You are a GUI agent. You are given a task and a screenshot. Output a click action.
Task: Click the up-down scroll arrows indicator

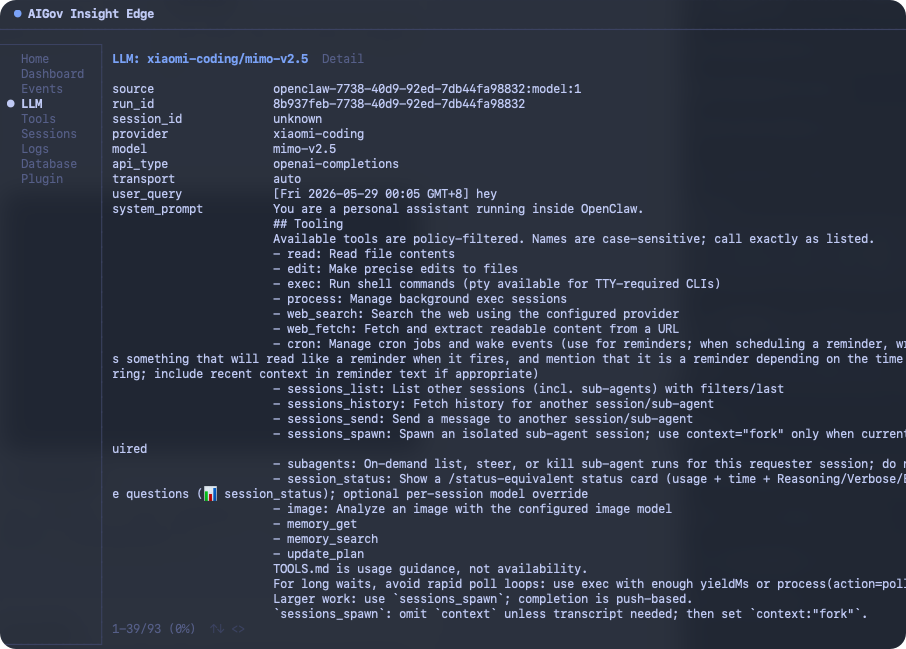tap(217, 629)
